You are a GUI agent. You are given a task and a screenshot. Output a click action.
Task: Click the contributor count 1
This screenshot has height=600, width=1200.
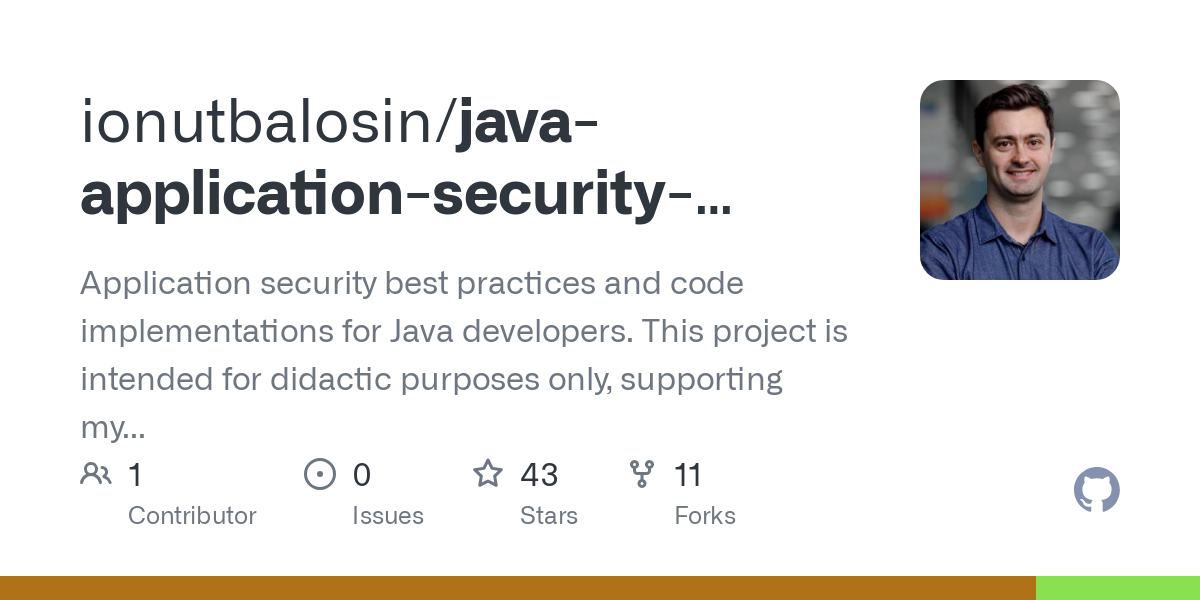click(135, 474)
